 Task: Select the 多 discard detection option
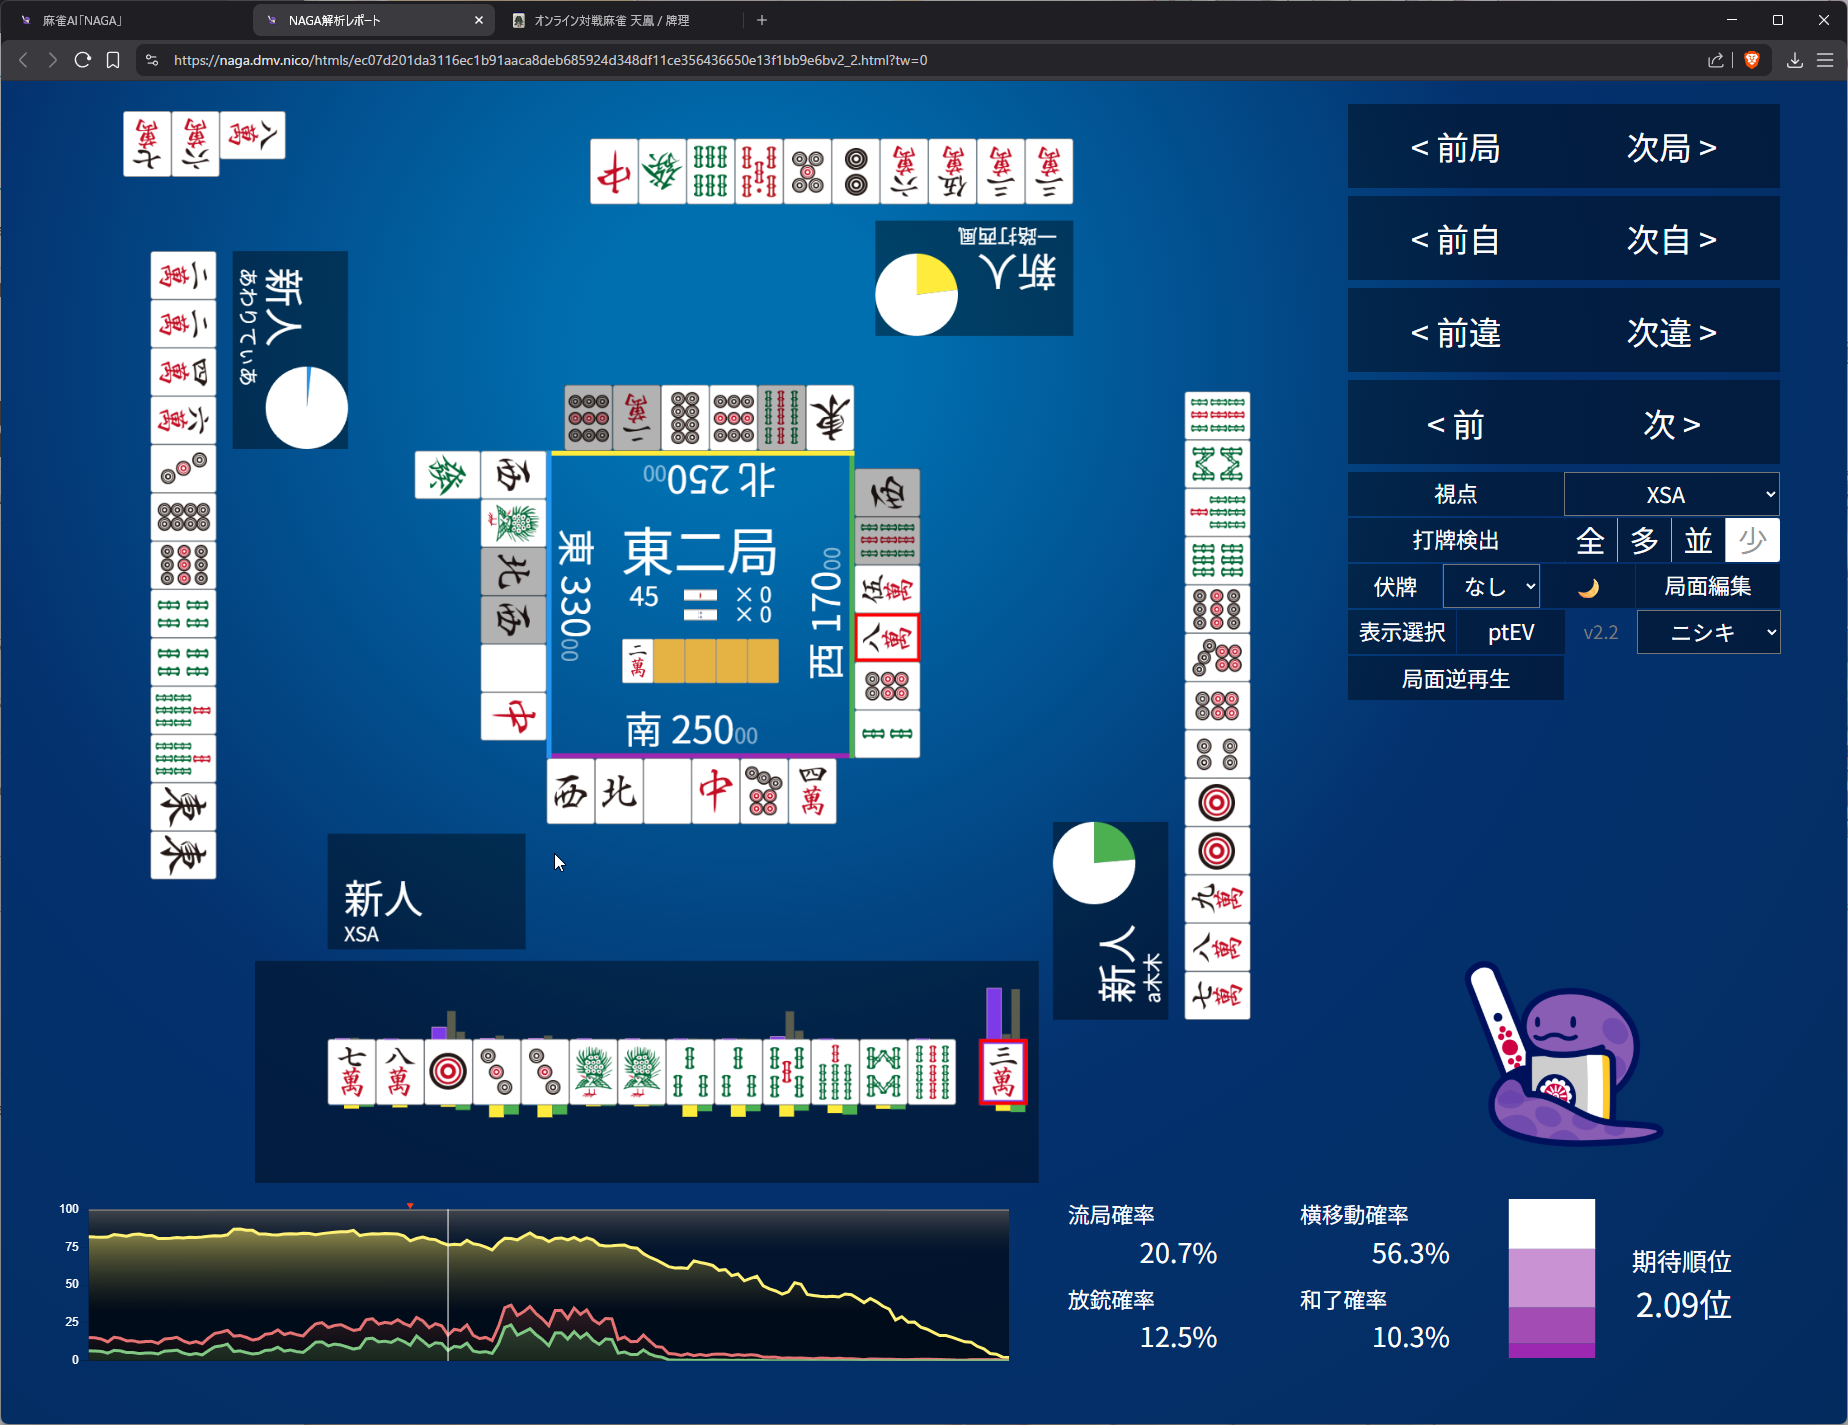click(1645, 541)
